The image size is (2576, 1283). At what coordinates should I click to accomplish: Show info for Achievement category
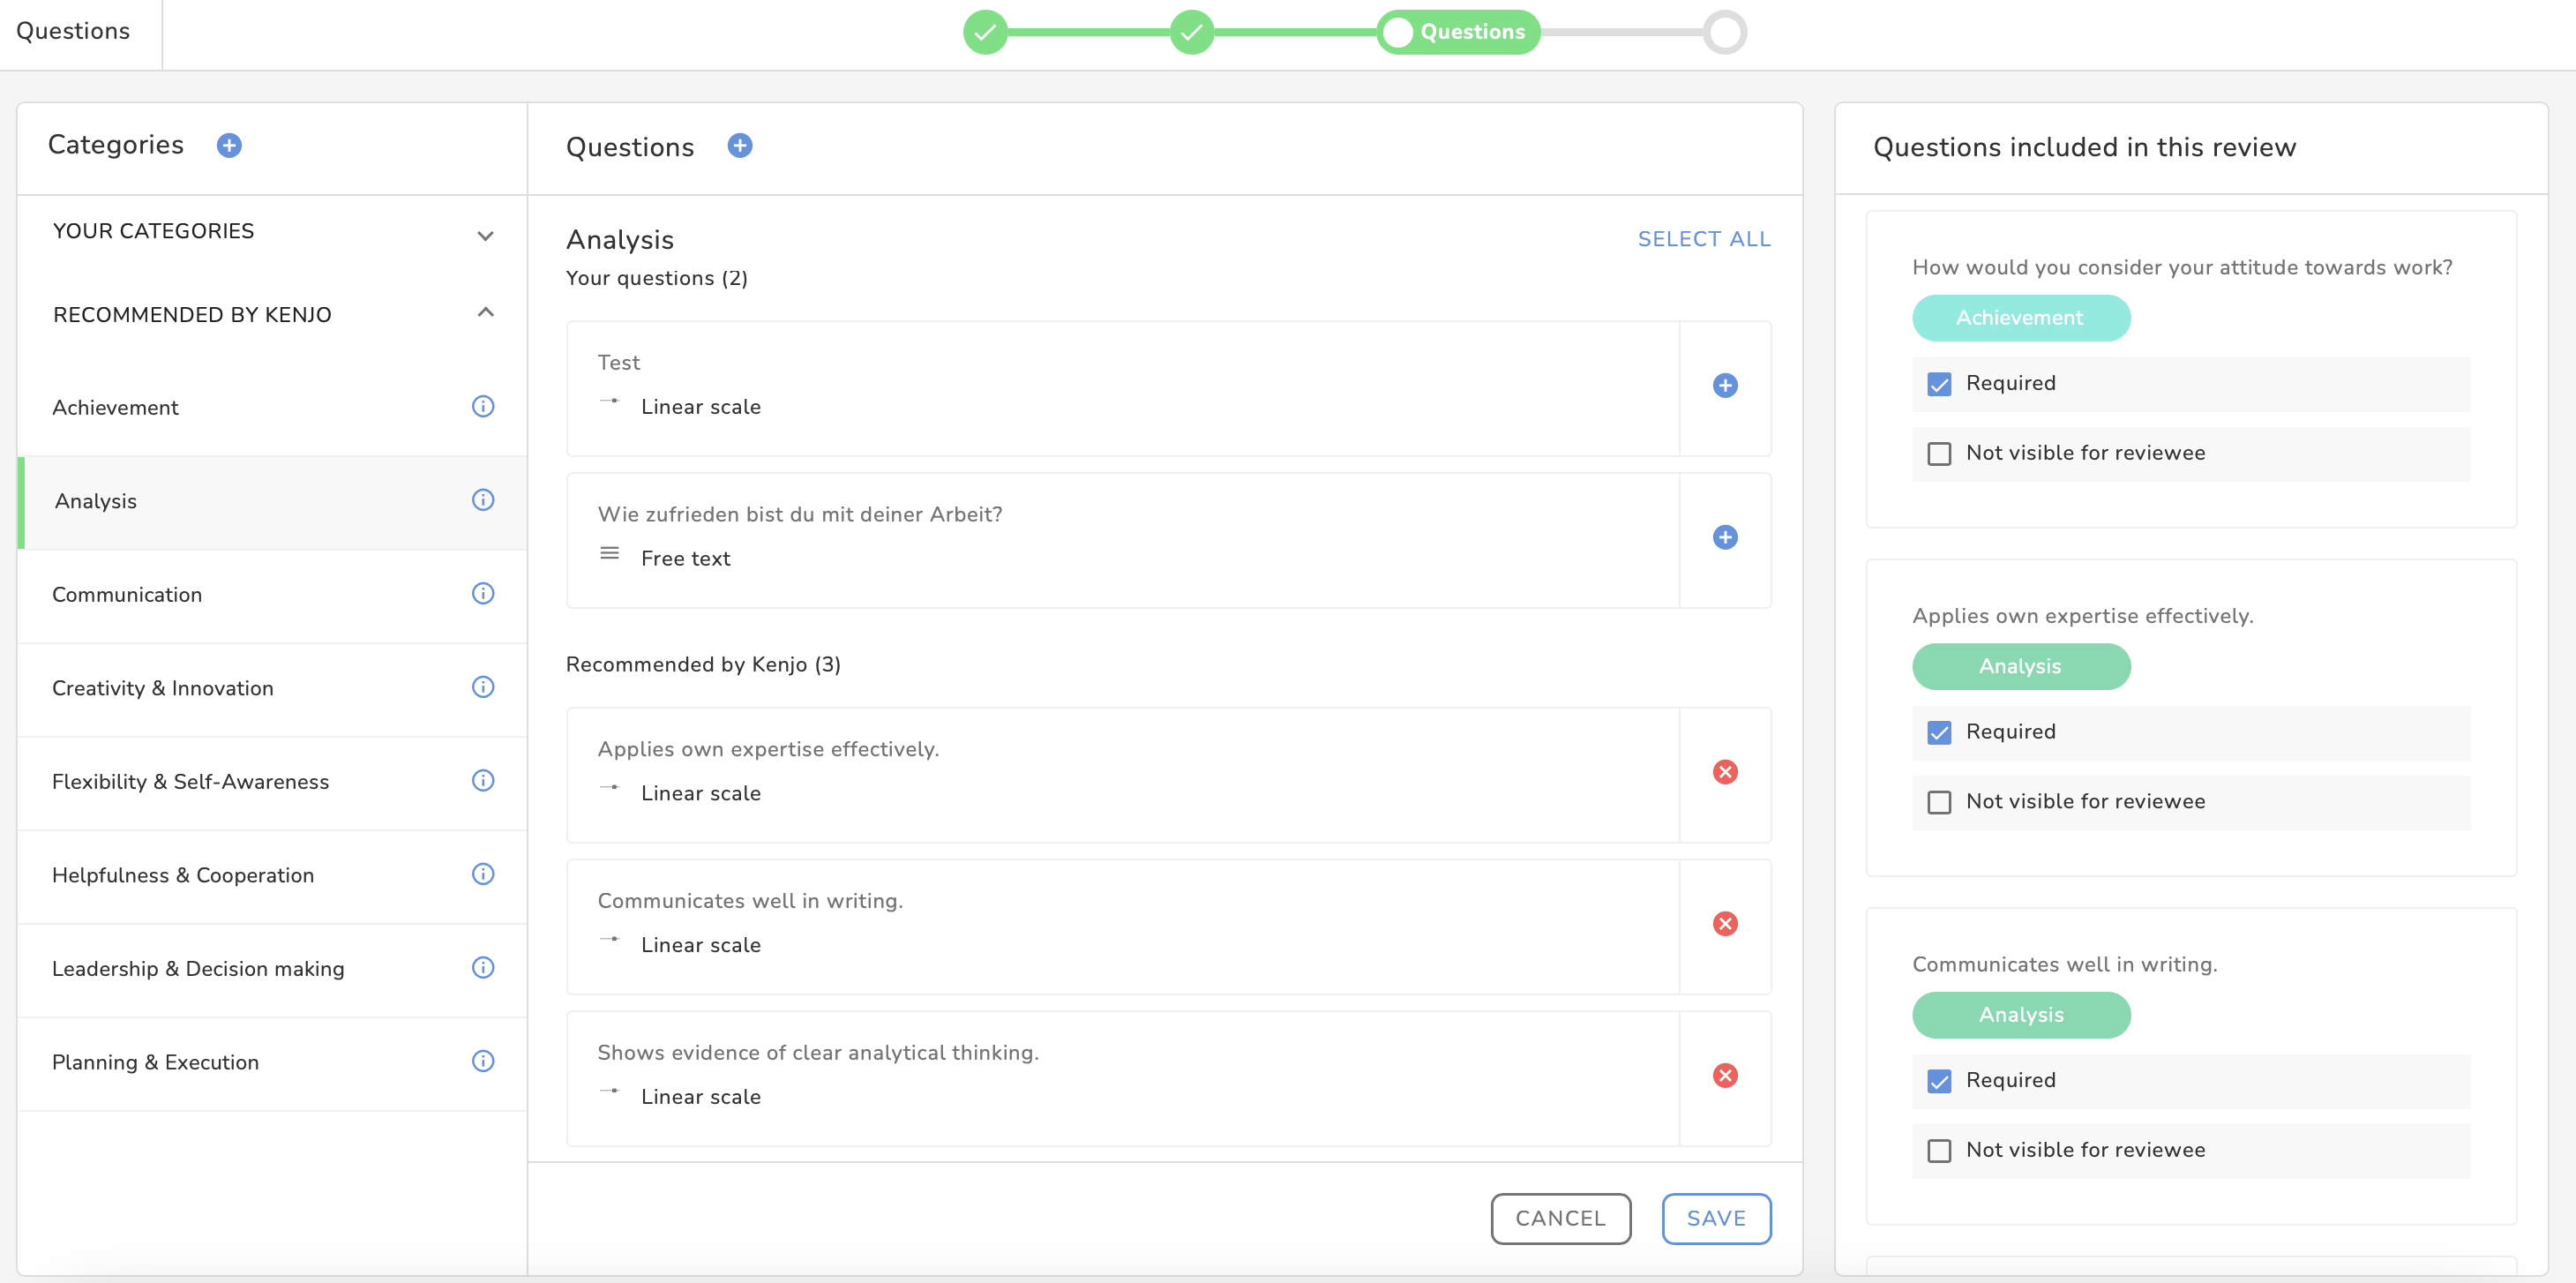[x=483, y=407]
